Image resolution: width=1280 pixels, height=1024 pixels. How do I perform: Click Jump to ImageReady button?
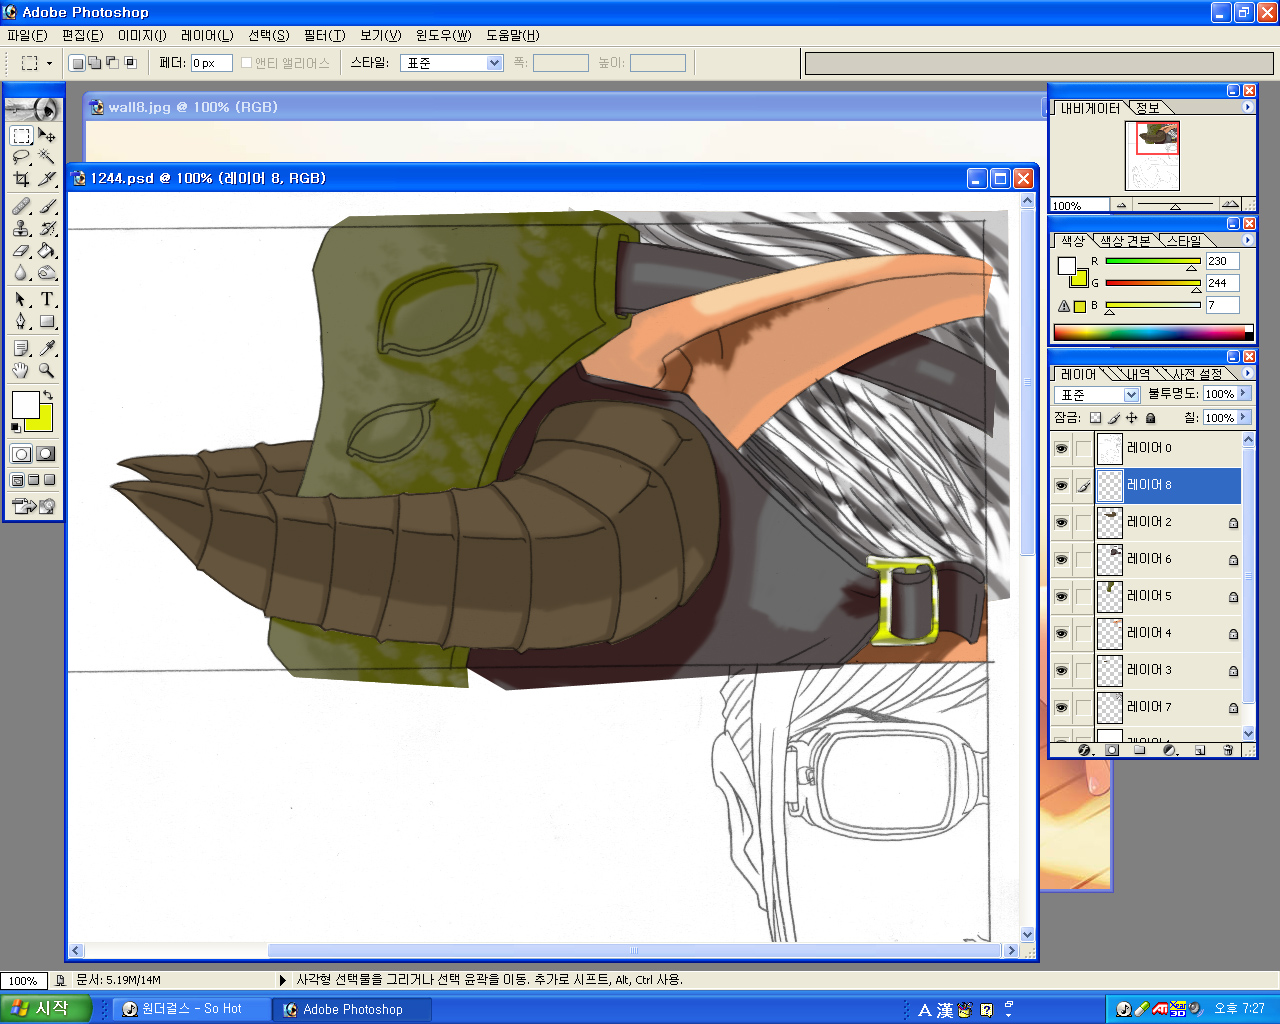[33, 506]
